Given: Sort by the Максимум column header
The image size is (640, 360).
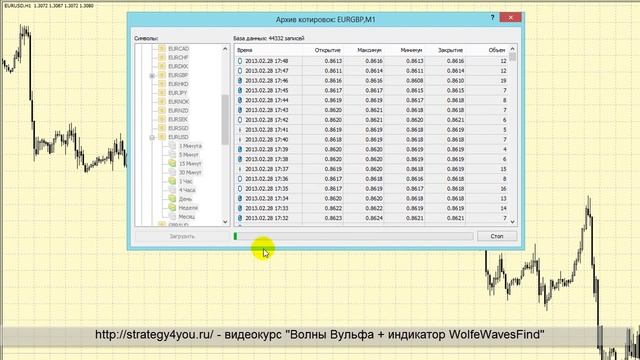Looking at the screenshot, I should click(x=364, y=50).
